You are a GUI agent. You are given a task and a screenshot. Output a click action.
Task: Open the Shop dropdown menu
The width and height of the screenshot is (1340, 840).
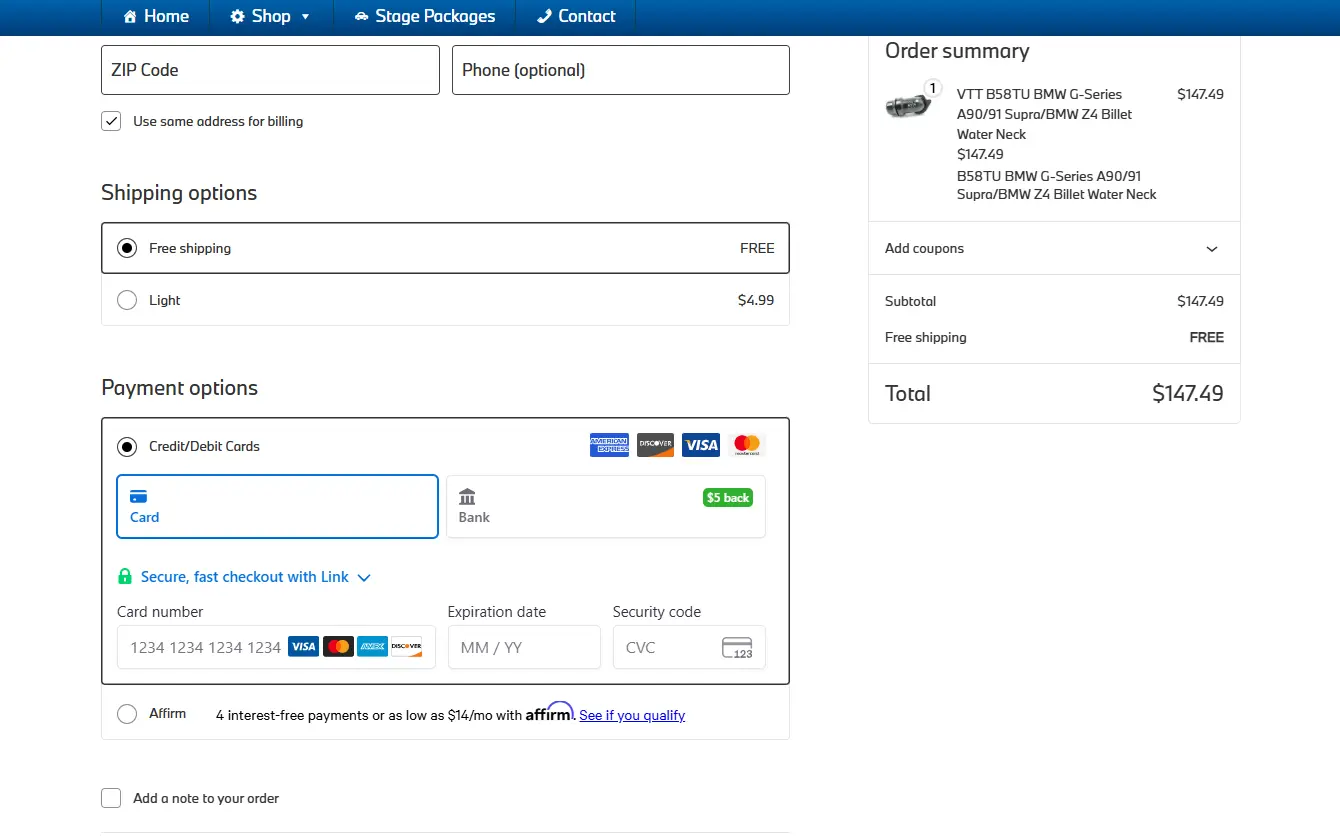(270, 16)
